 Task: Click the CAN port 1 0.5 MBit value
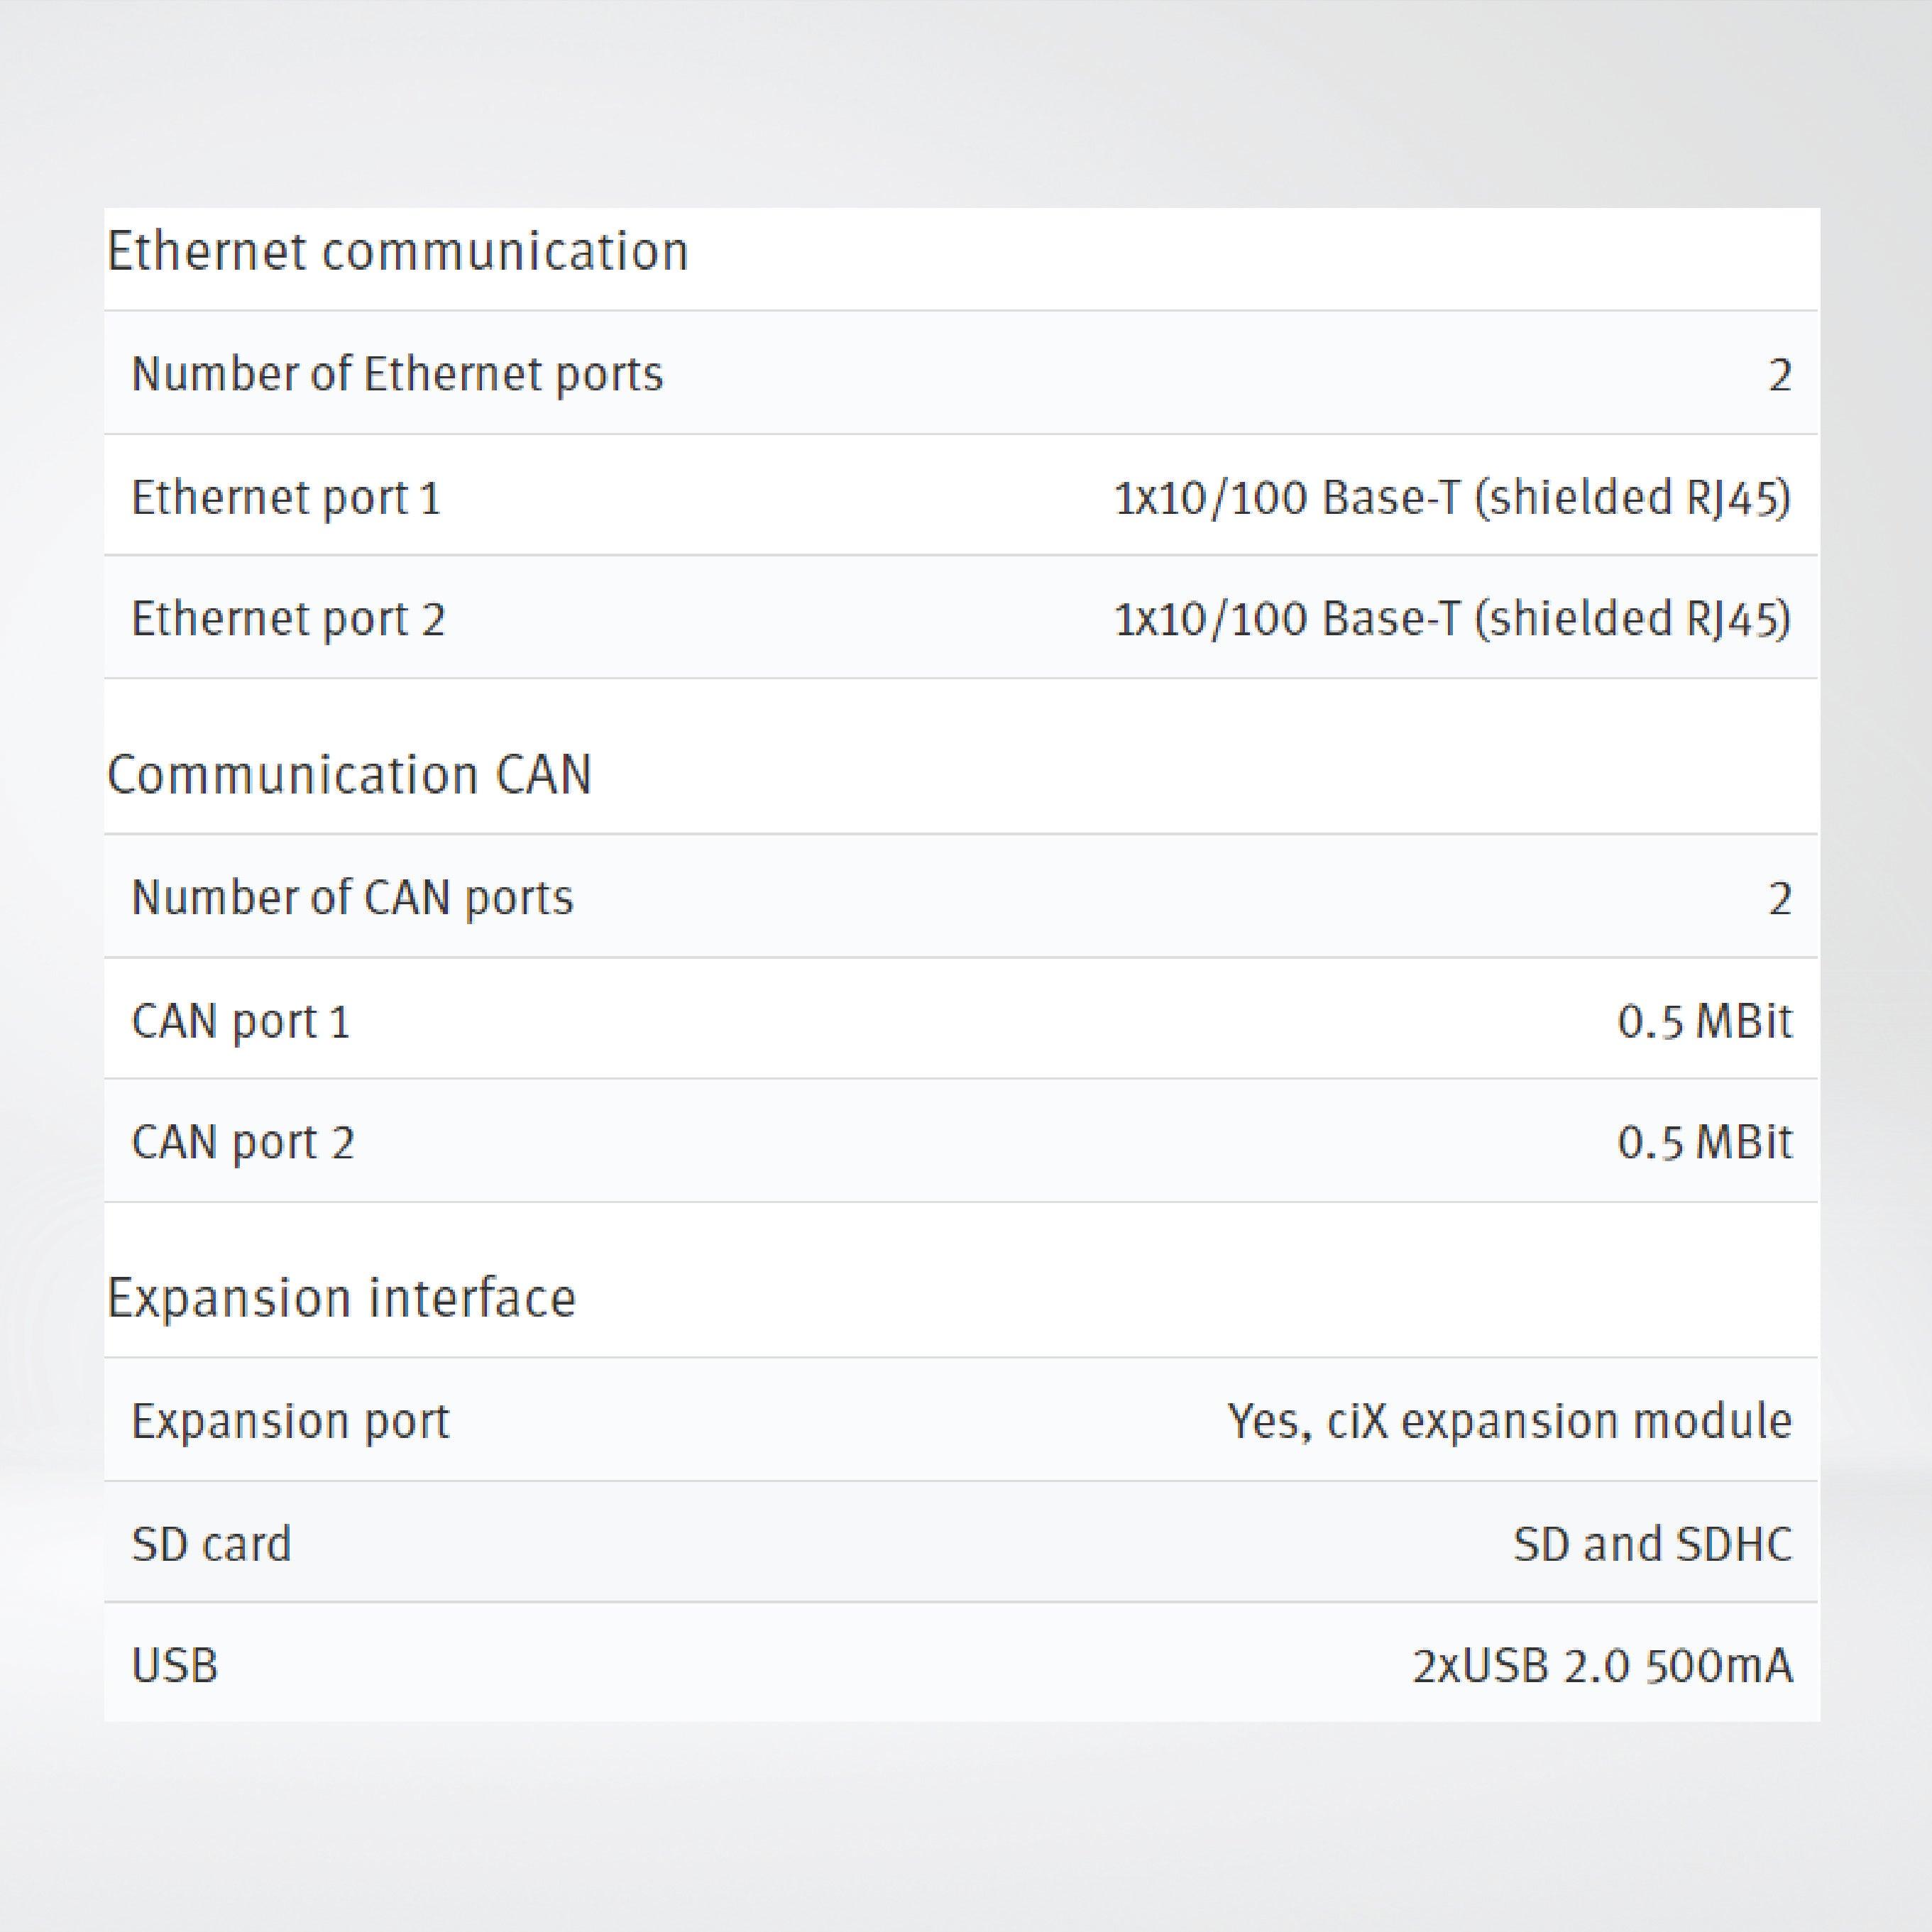(x=1705, y=1022)
